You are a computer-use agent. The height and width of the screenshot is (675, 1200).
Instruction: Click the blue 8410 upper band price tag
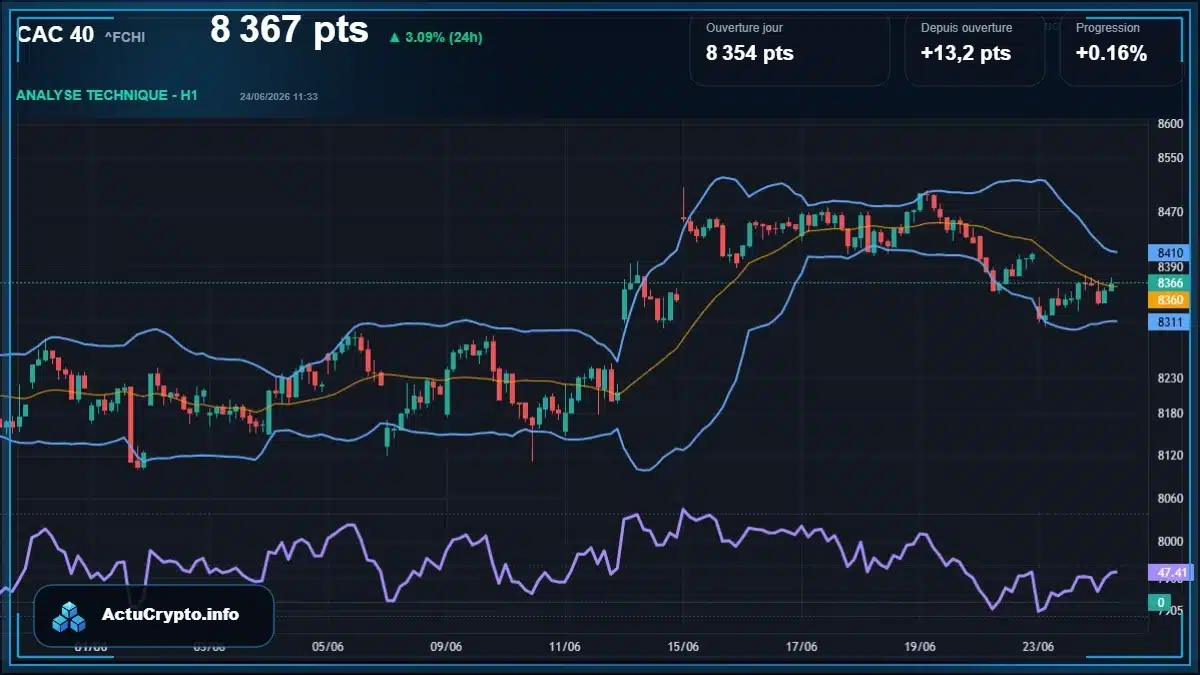(x=1169, y=253)
